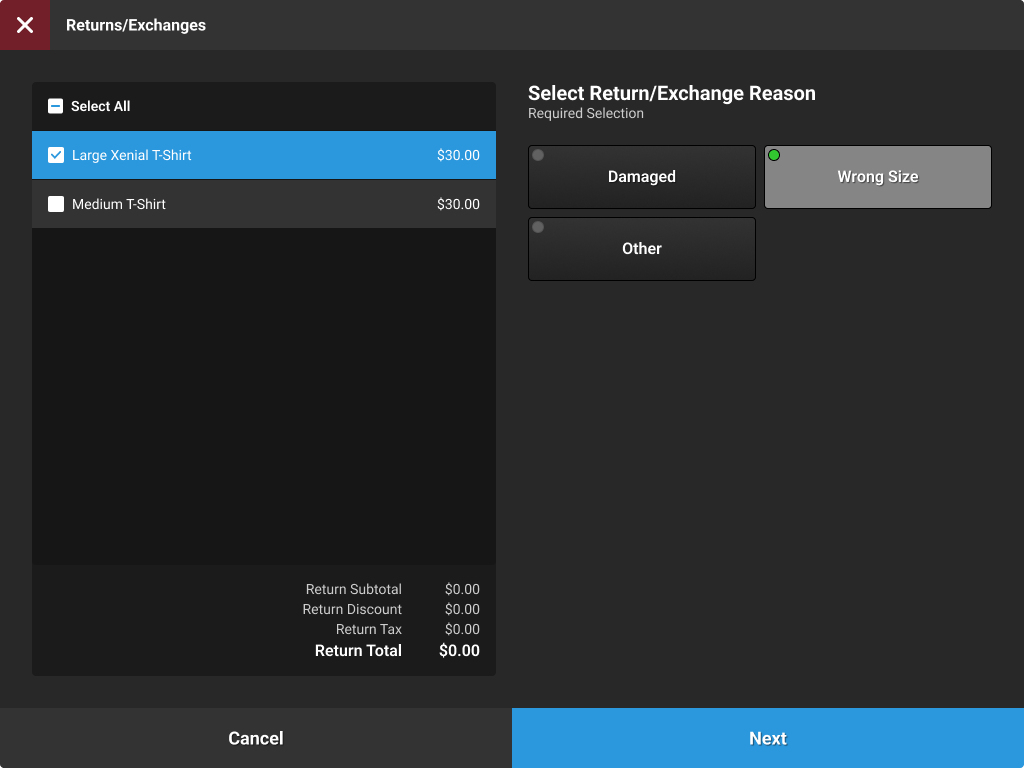
Task: Select the Wrong Size return reason
Action: tap(877, 177)
